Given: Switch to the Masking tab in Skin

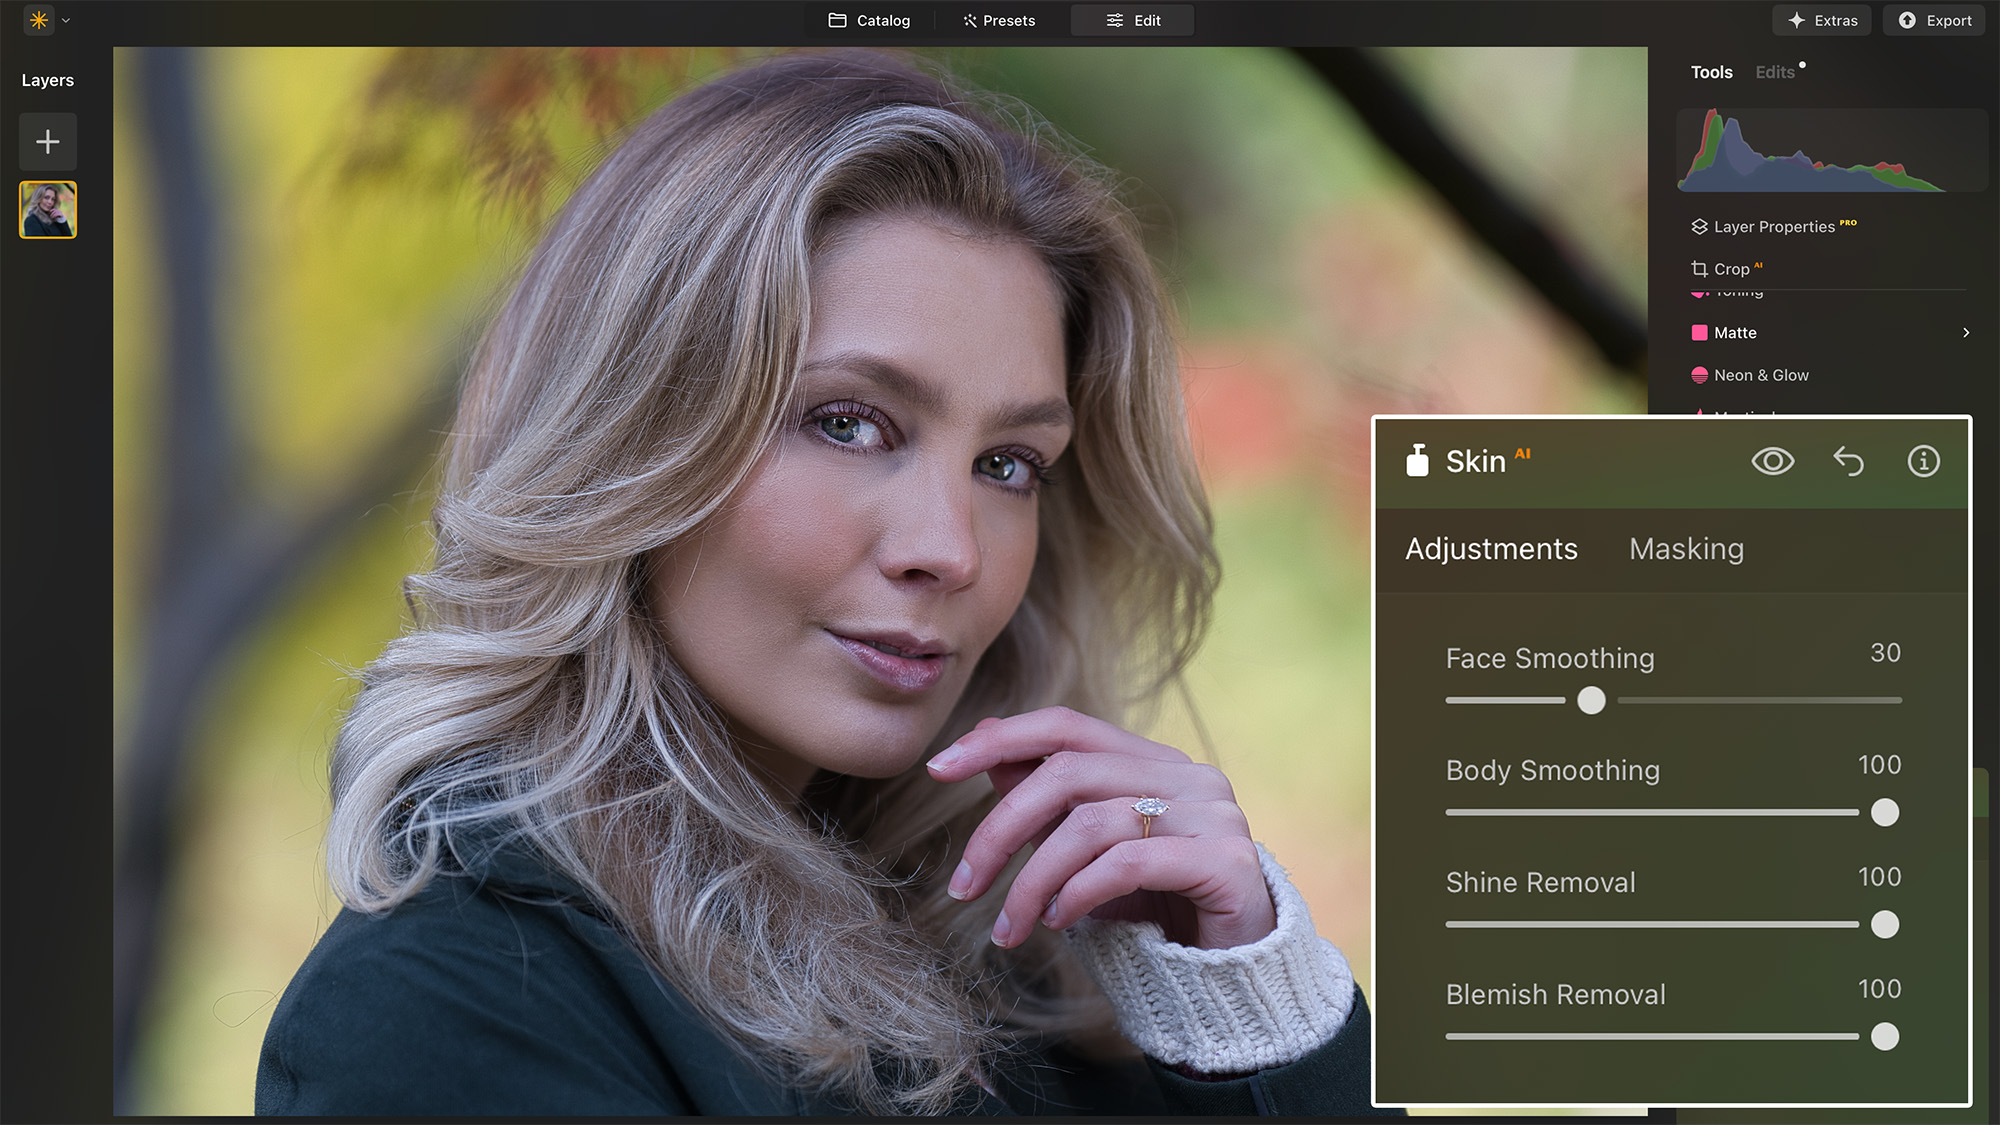Looking at the screenshot, I should click(x=1686, y=549).
